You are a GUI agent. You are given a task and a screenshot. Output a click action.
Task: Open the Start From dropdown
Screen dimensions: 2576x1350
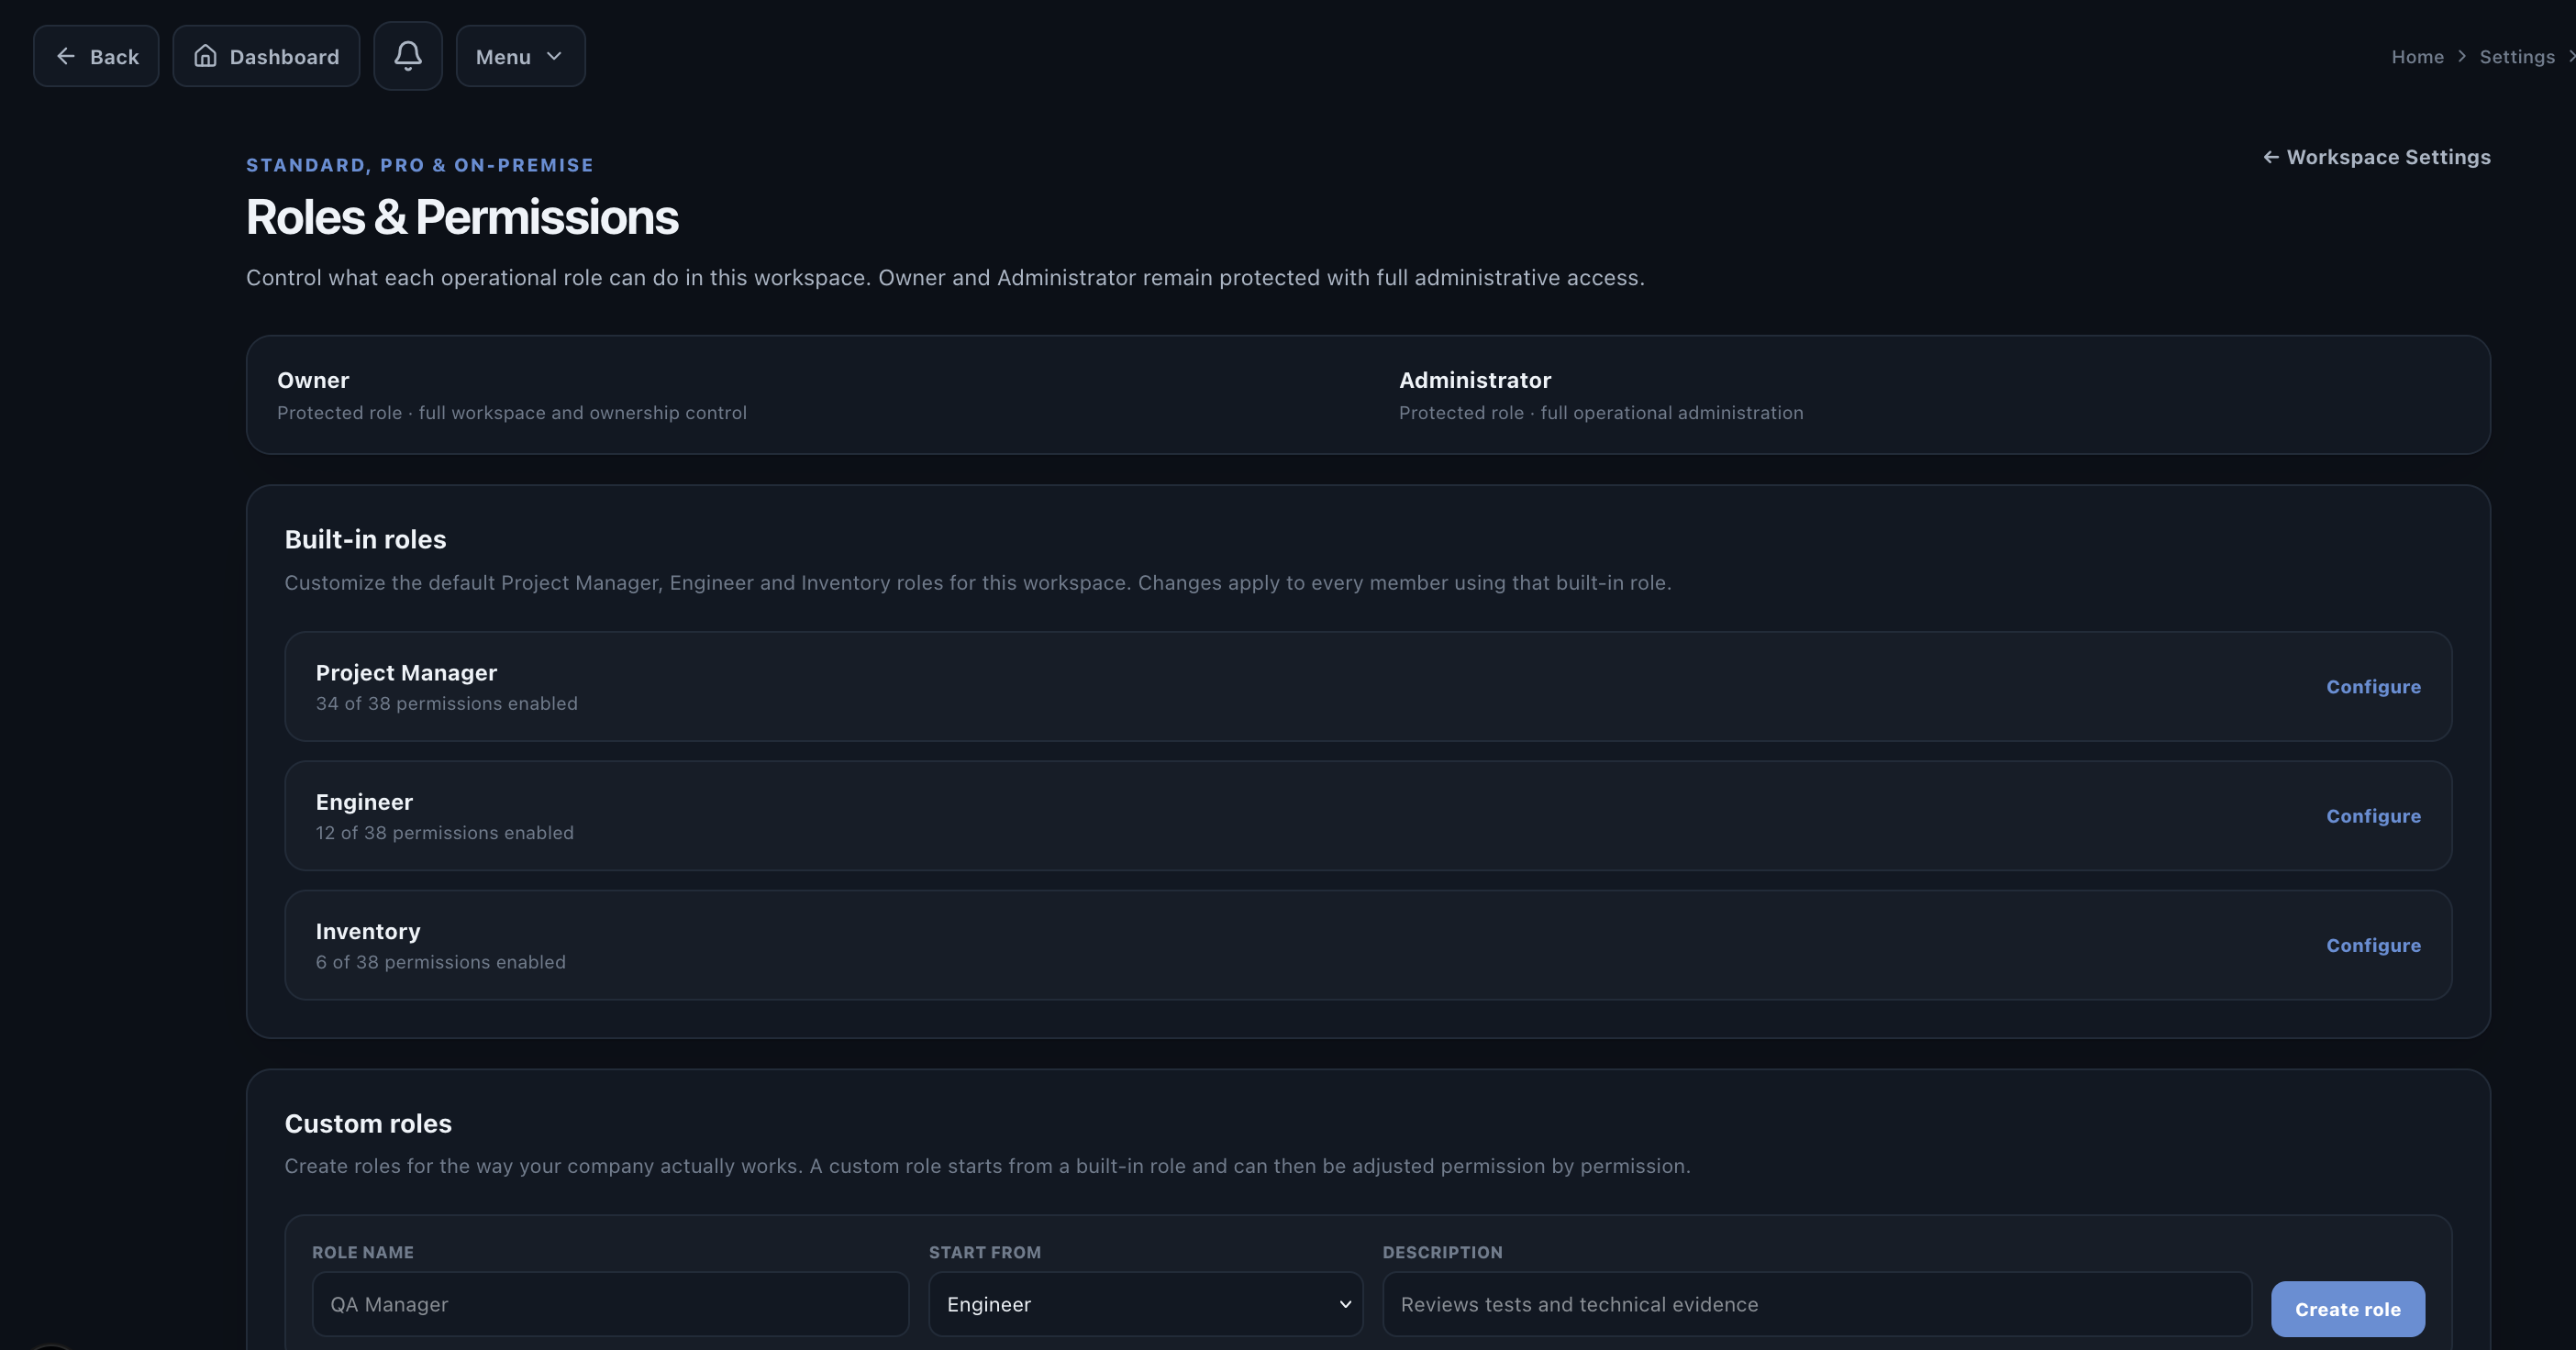click(1145, 1304)
